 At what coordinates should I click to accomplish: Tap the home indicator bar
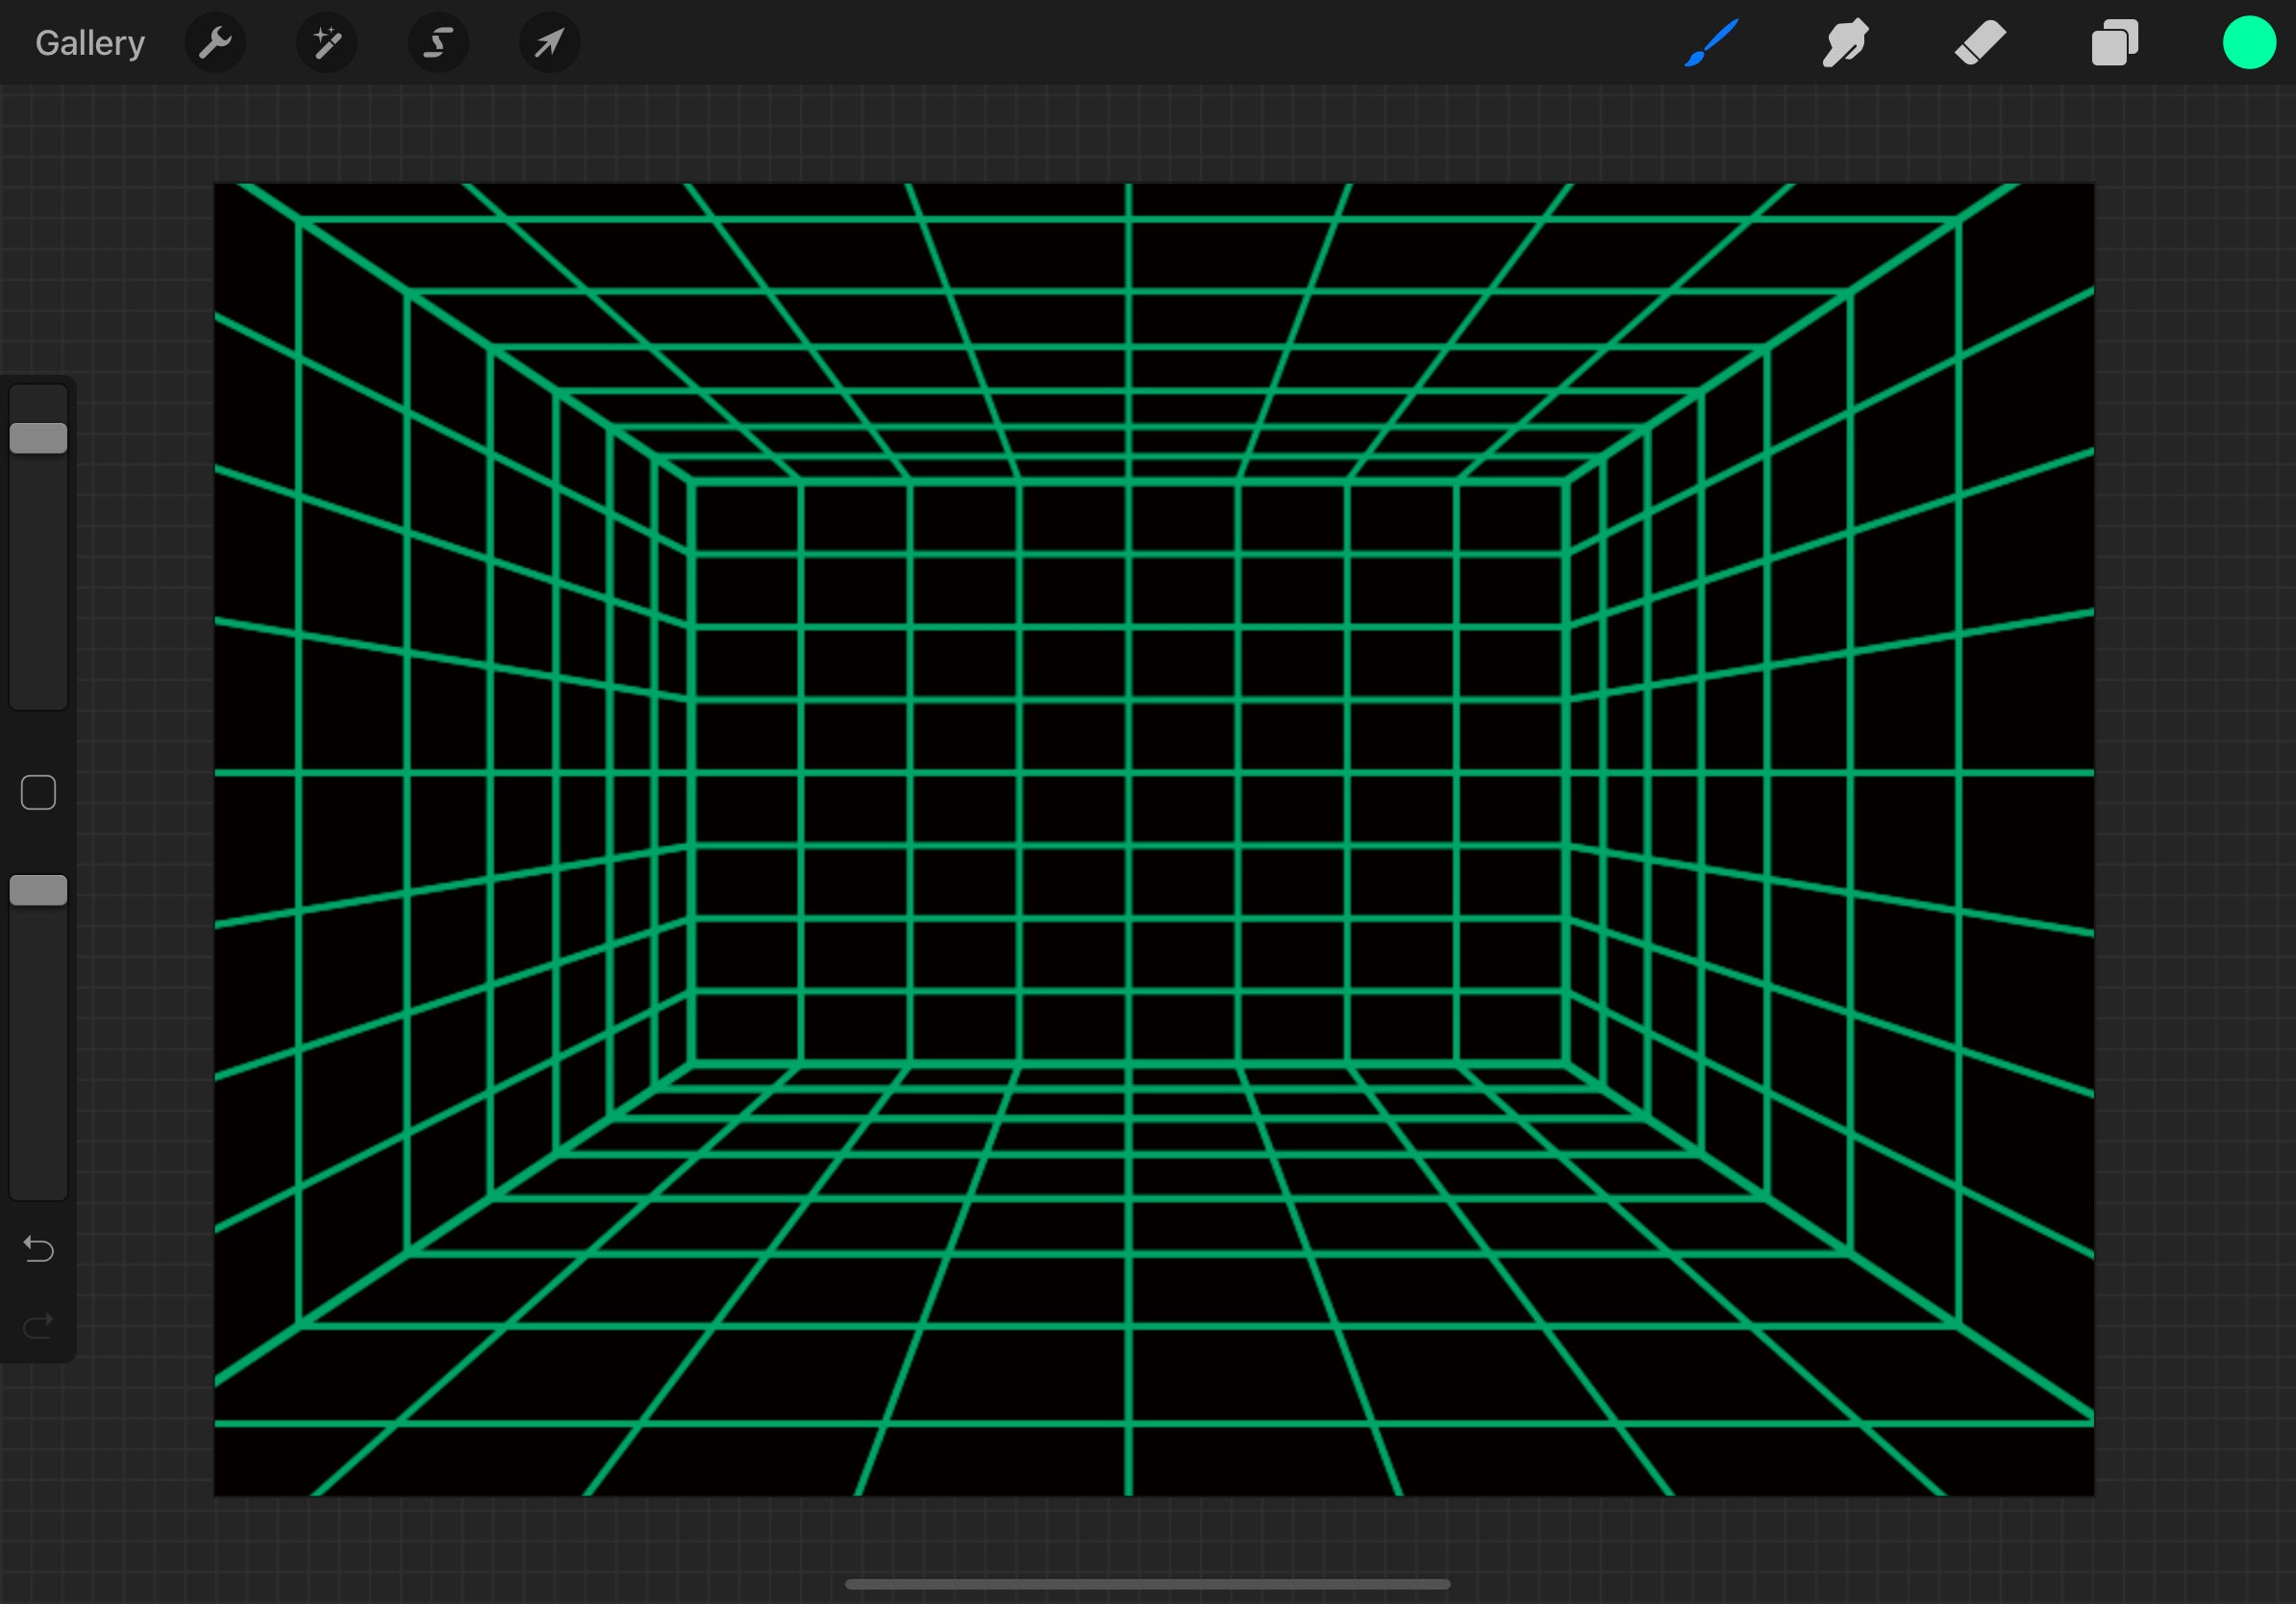(x=1147, y=1584)
